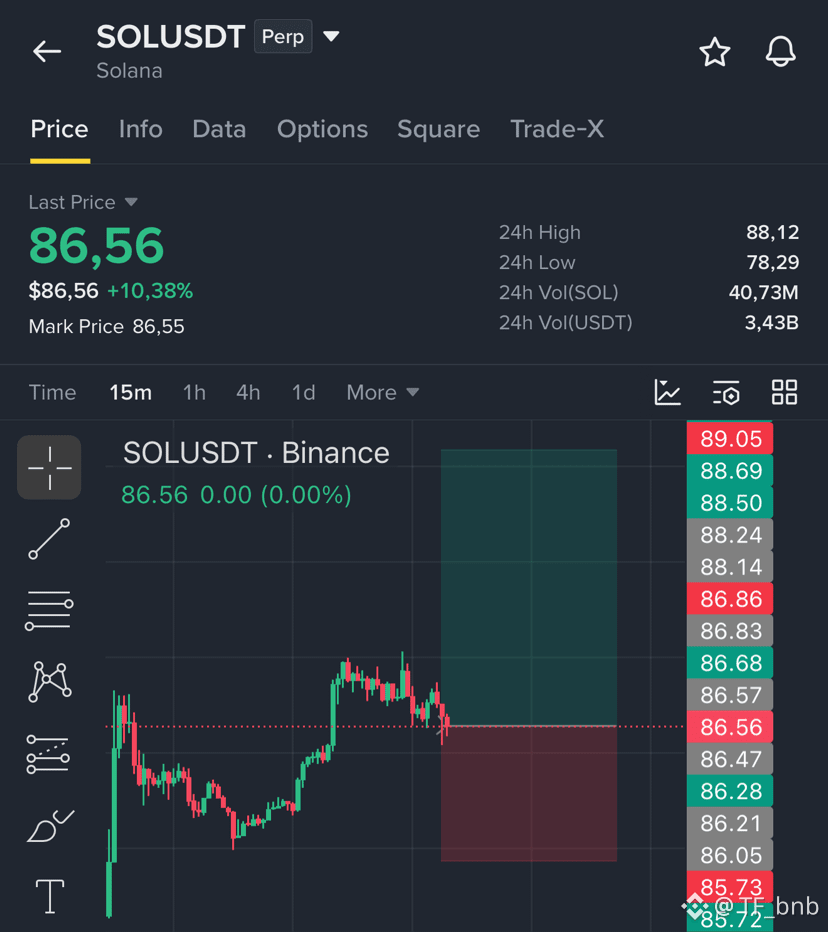Switch to the Square tab
The height and width of the screenshot is (932, 828).
pos(439,129)
